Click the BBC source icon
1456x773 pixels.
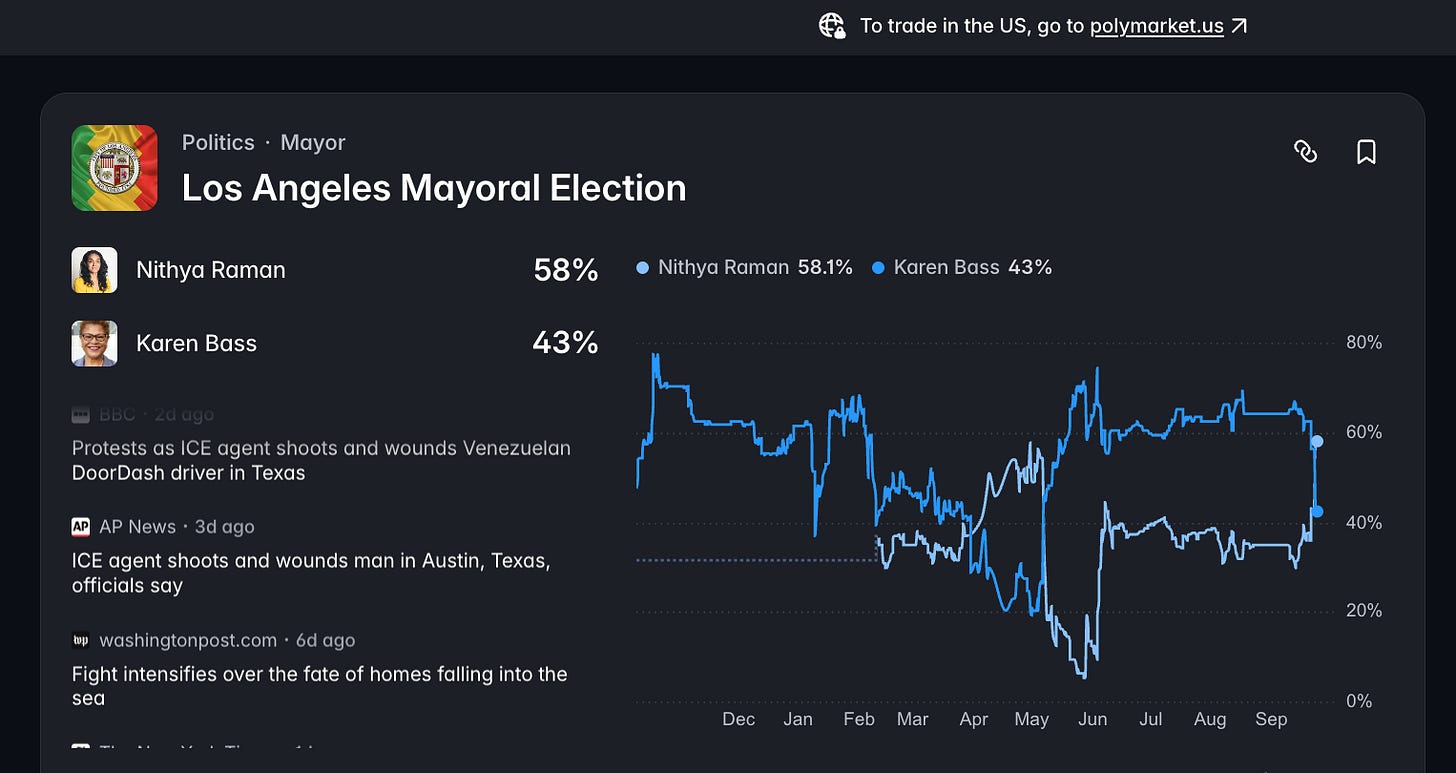tap(81, 414)
